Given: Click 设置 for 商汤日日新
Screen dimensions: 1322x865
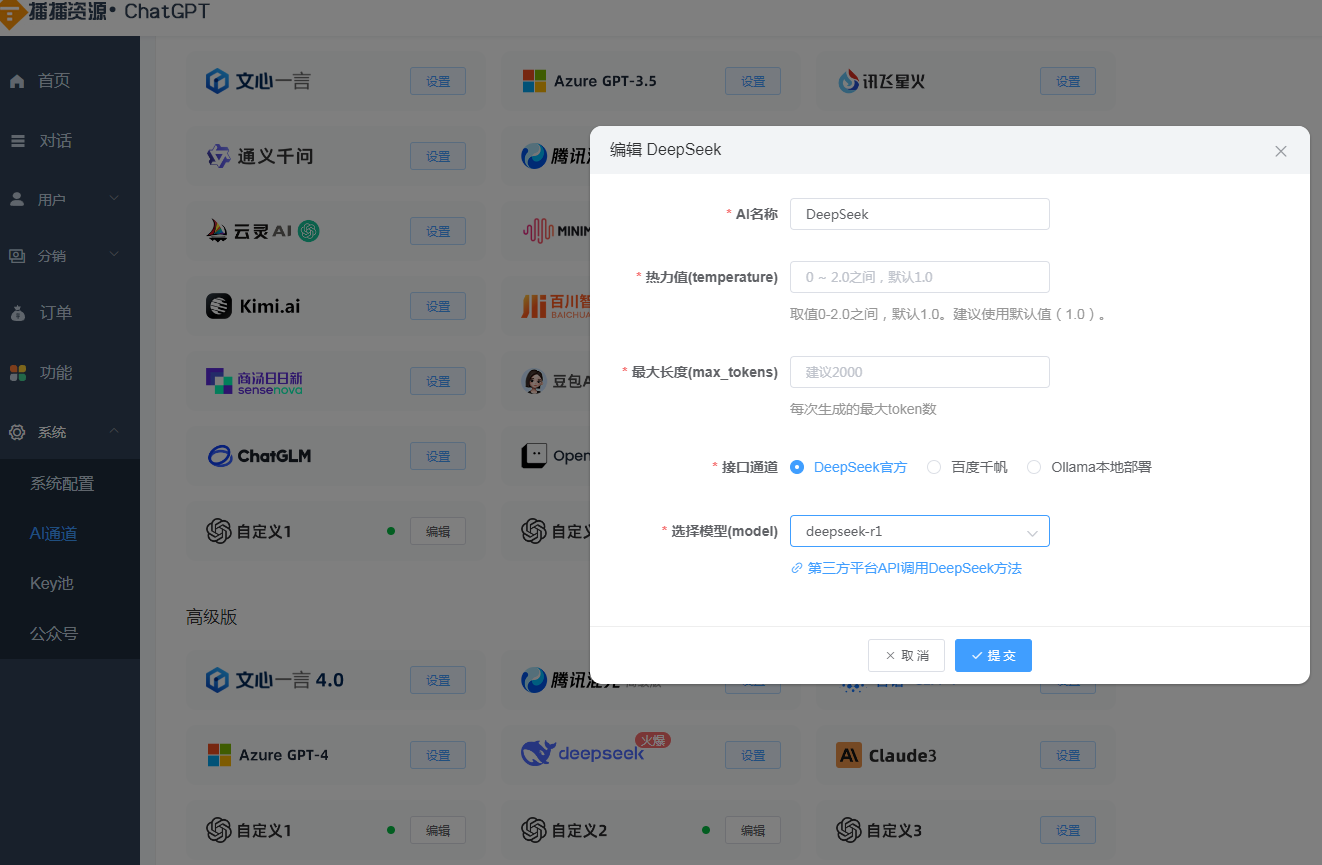Looking at the screenshot, I should point(438,382).
